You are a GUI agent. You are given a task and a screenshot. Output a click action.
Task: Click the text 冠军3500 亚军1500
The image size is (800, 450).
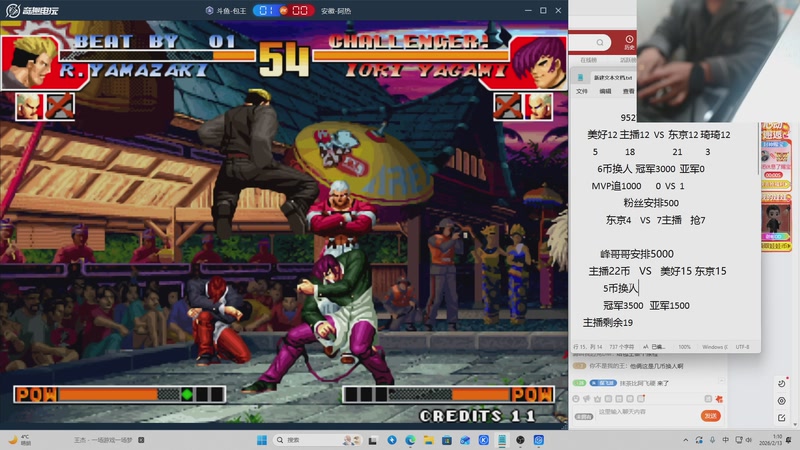(x=646, y=306)
